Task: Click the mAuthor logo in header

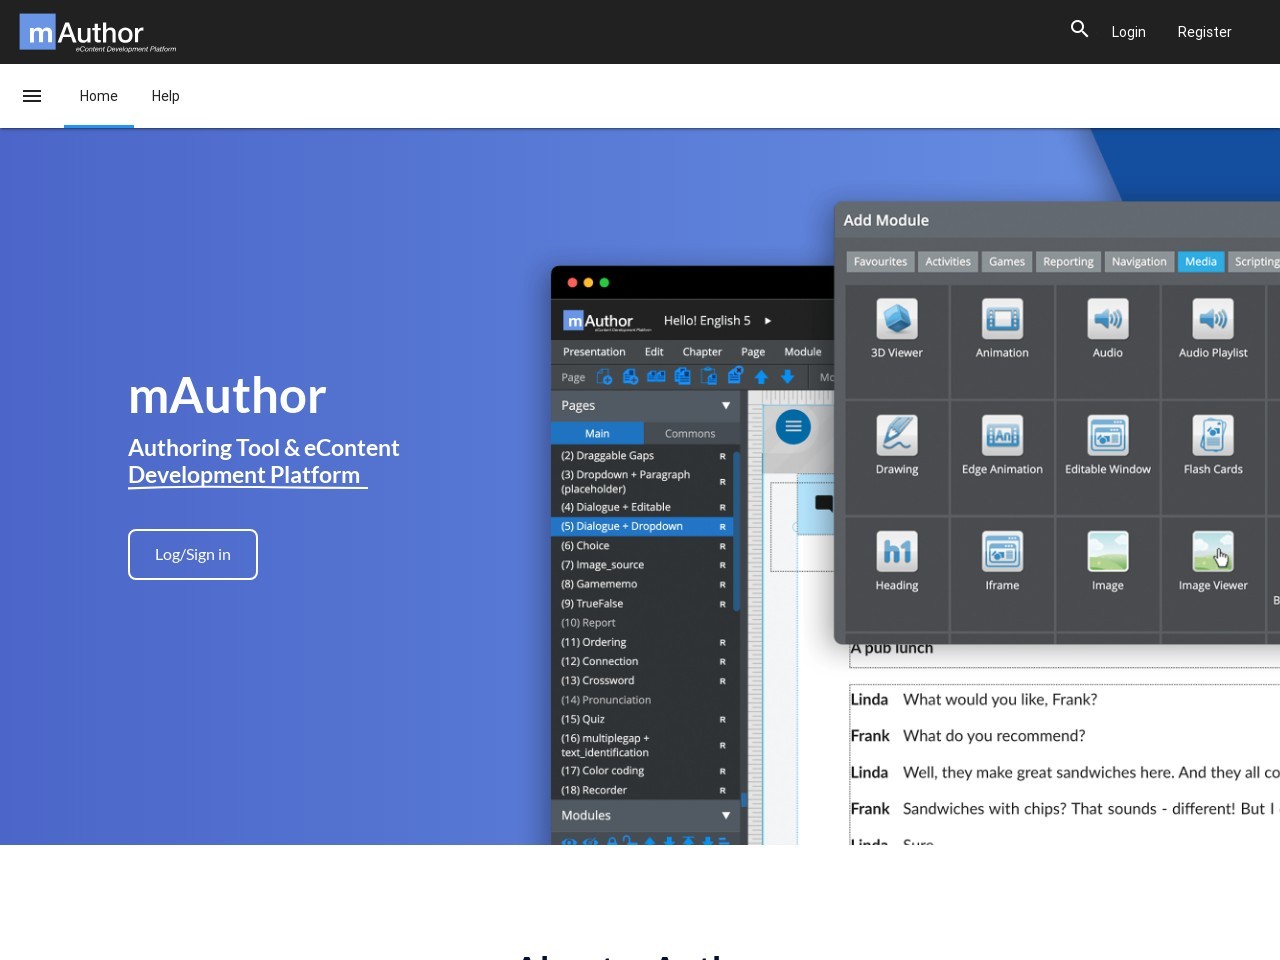Action: click(x=98, y=32)
